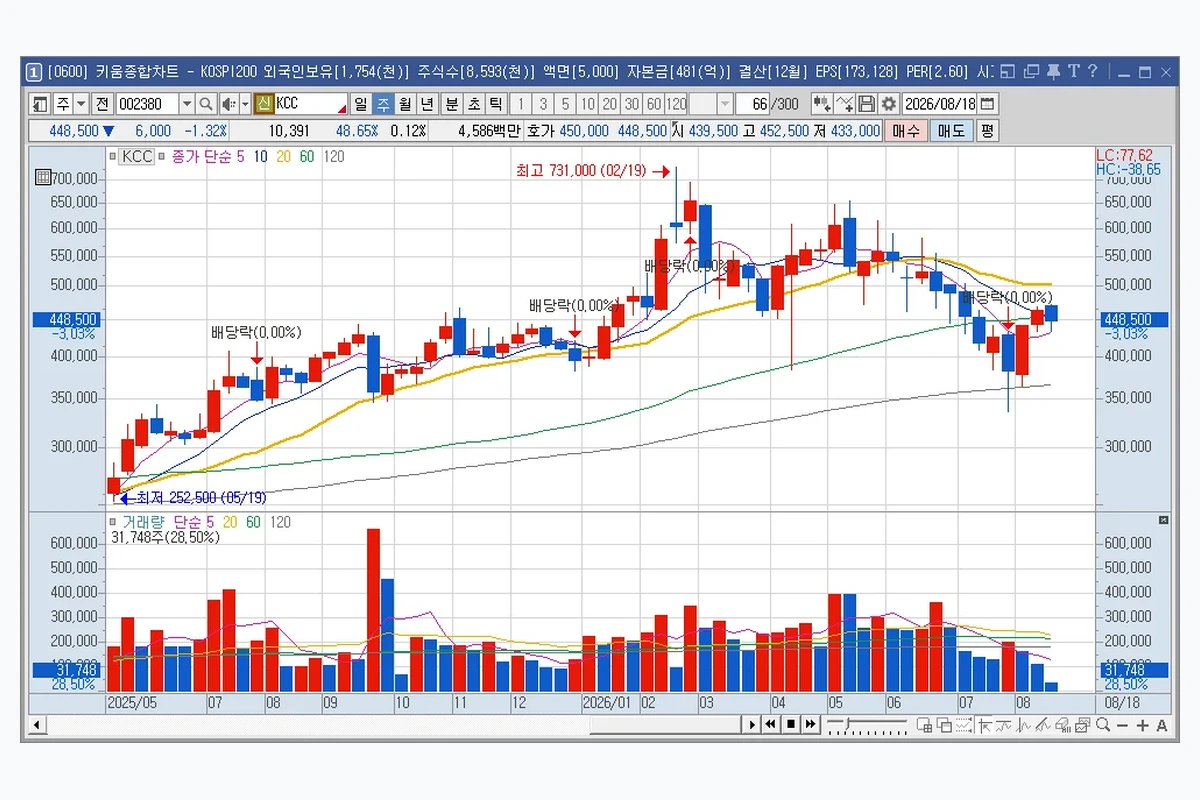Click the A auto-scale icon at bottom
Viewport: 1200px width, 800px height.
(x=1161, y=725)
